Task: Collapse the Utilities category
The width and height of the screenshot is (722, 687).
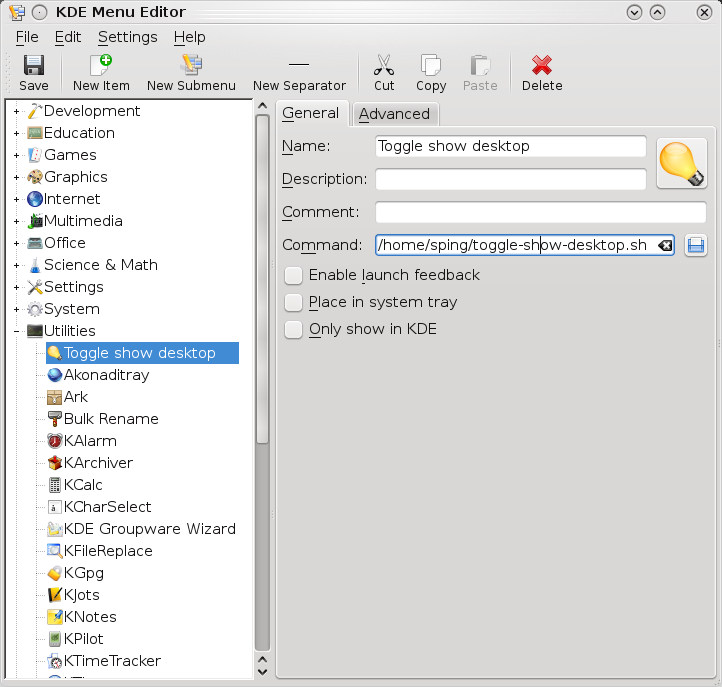Action: pos(16,331)
